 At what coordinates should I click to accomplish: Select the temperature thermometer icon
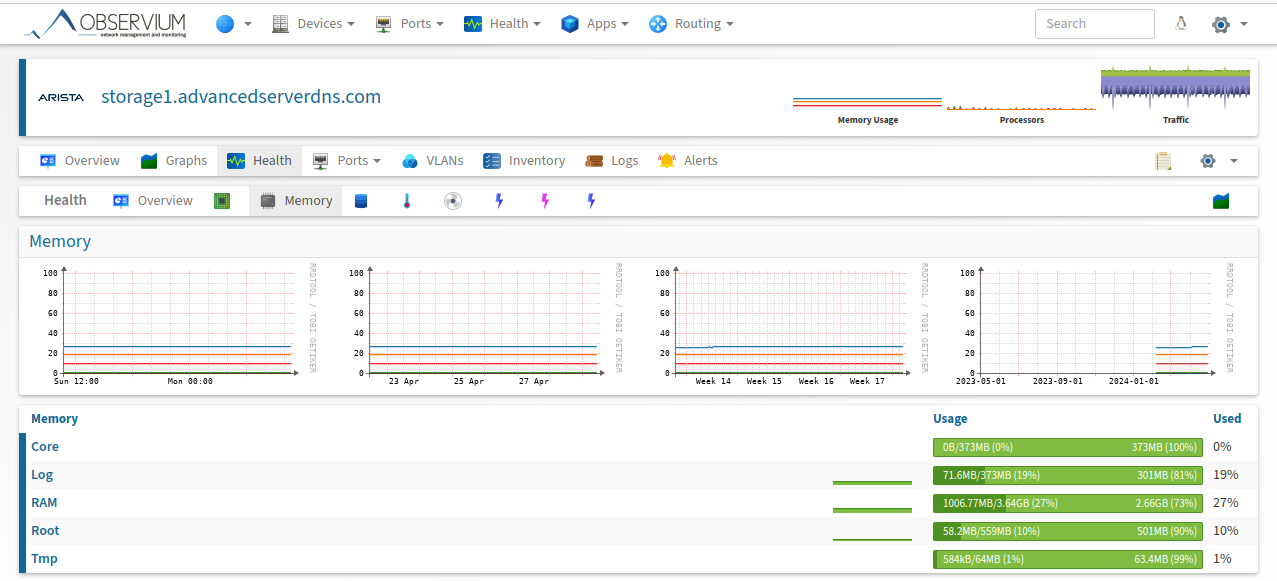point(407,201)
